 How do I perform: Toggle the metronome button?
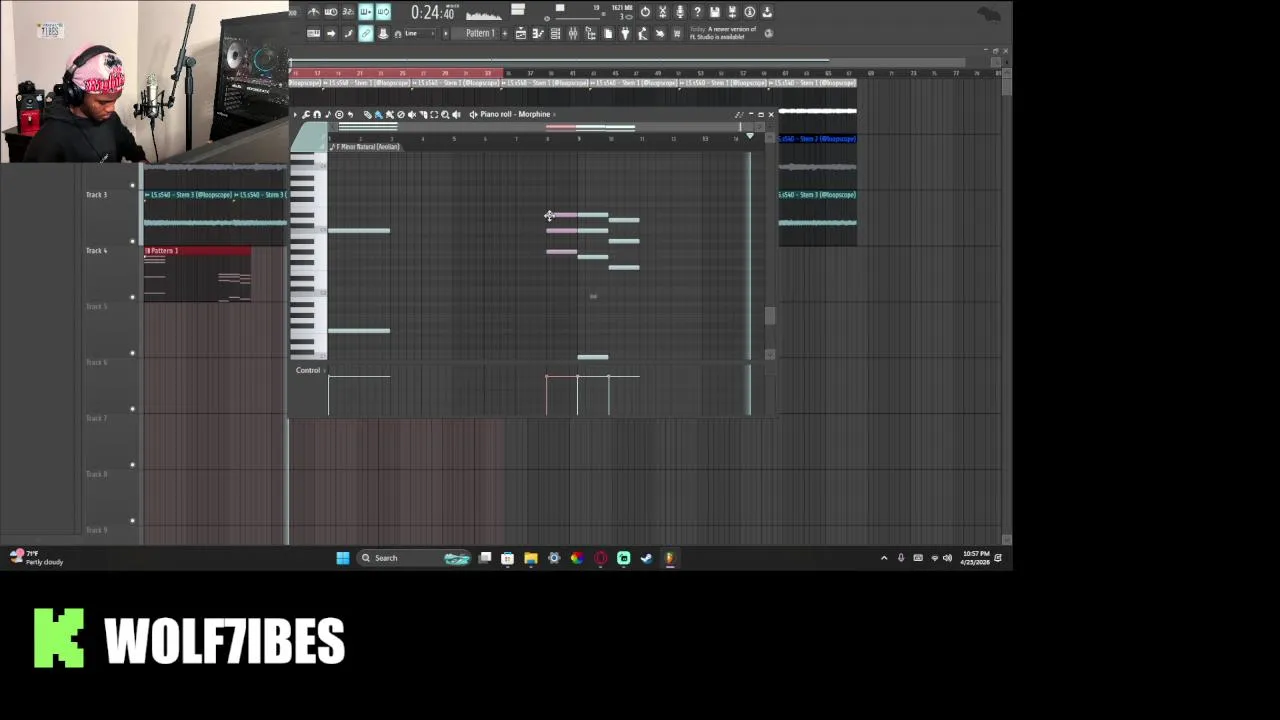313,12
